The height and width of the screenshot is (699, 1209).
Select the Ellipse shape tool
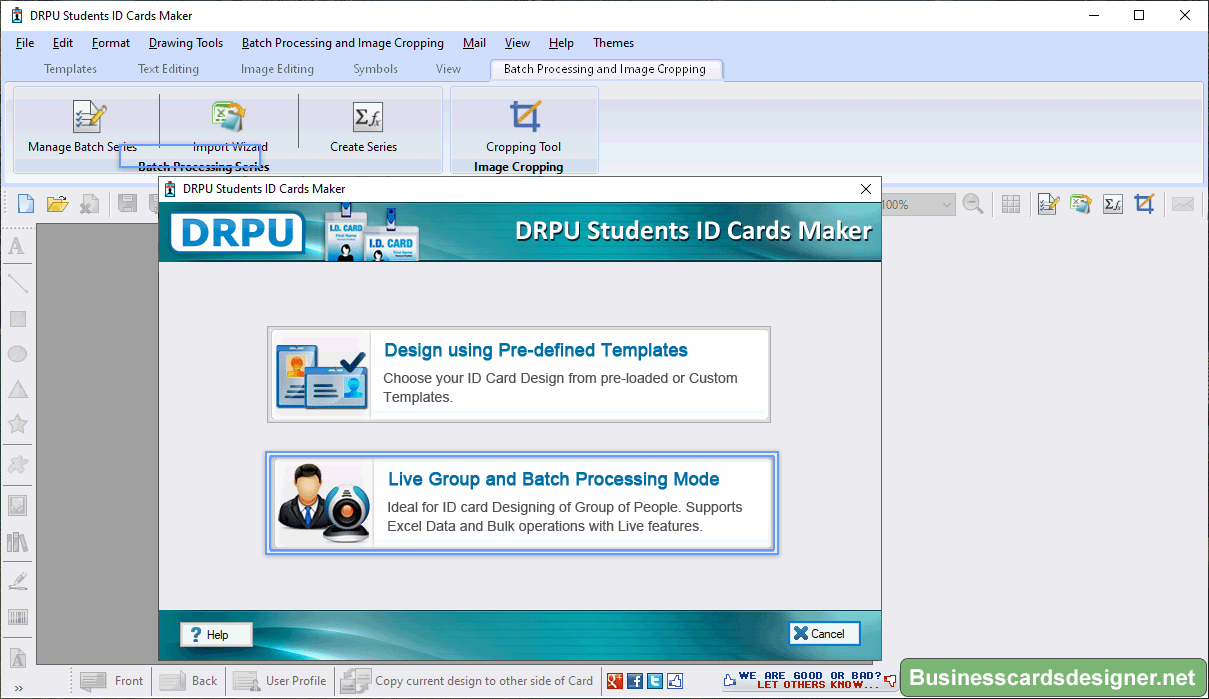[x=17, y=354]
